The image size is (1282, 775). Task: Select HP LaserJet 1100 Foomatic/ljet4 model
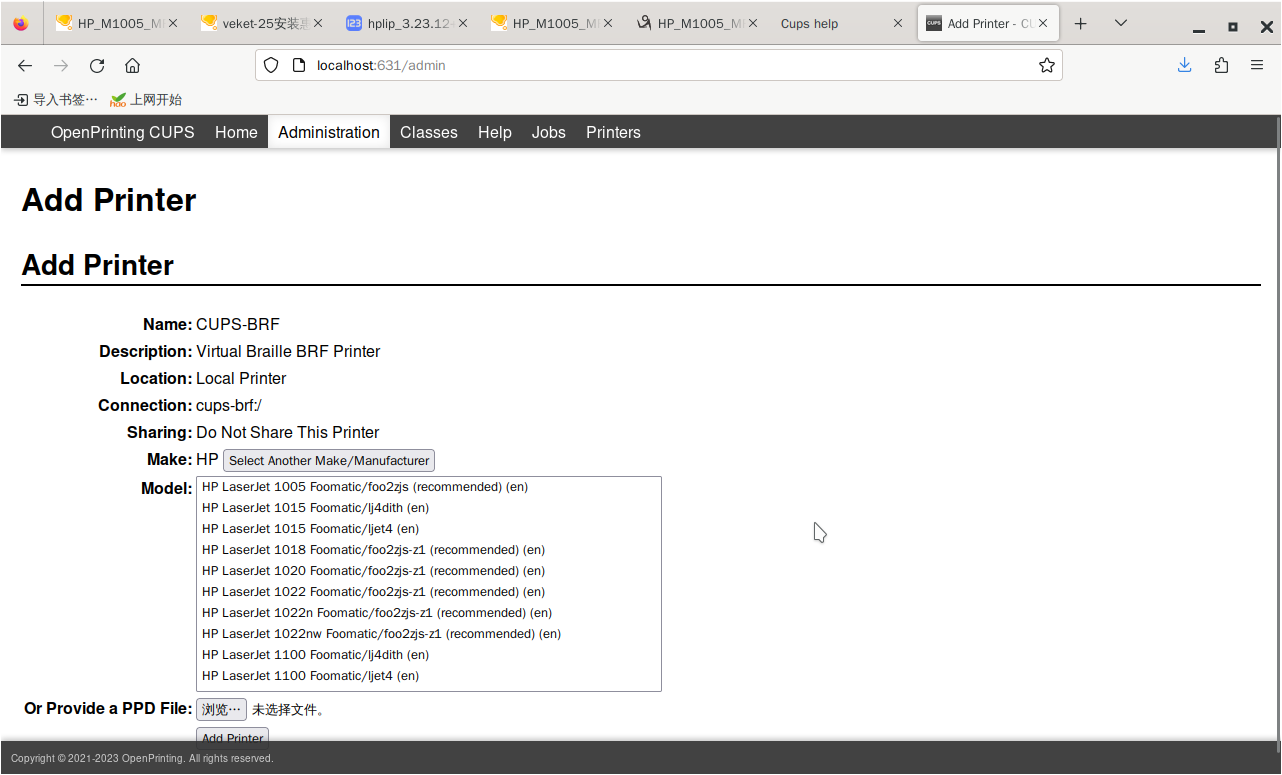[428, 676]
